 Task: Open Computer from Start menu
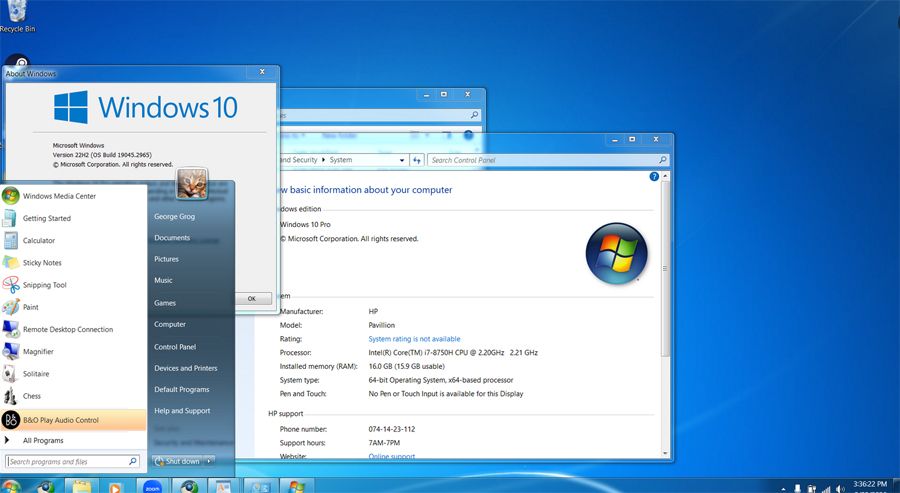[x=170, y=324]
